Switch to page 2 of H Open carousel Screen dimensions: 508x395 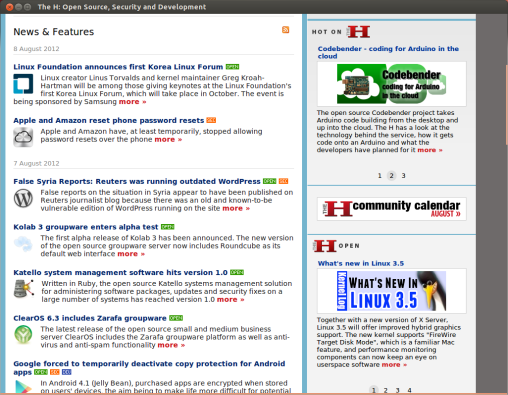pos(386,390)
